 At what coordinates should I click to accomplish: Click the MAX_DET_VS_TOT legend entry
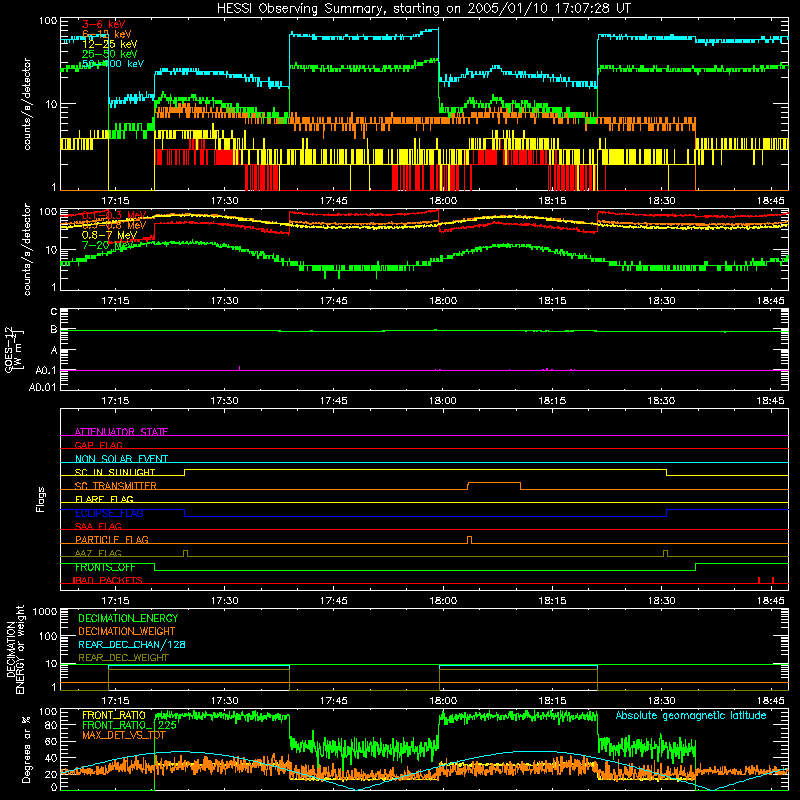124,735
